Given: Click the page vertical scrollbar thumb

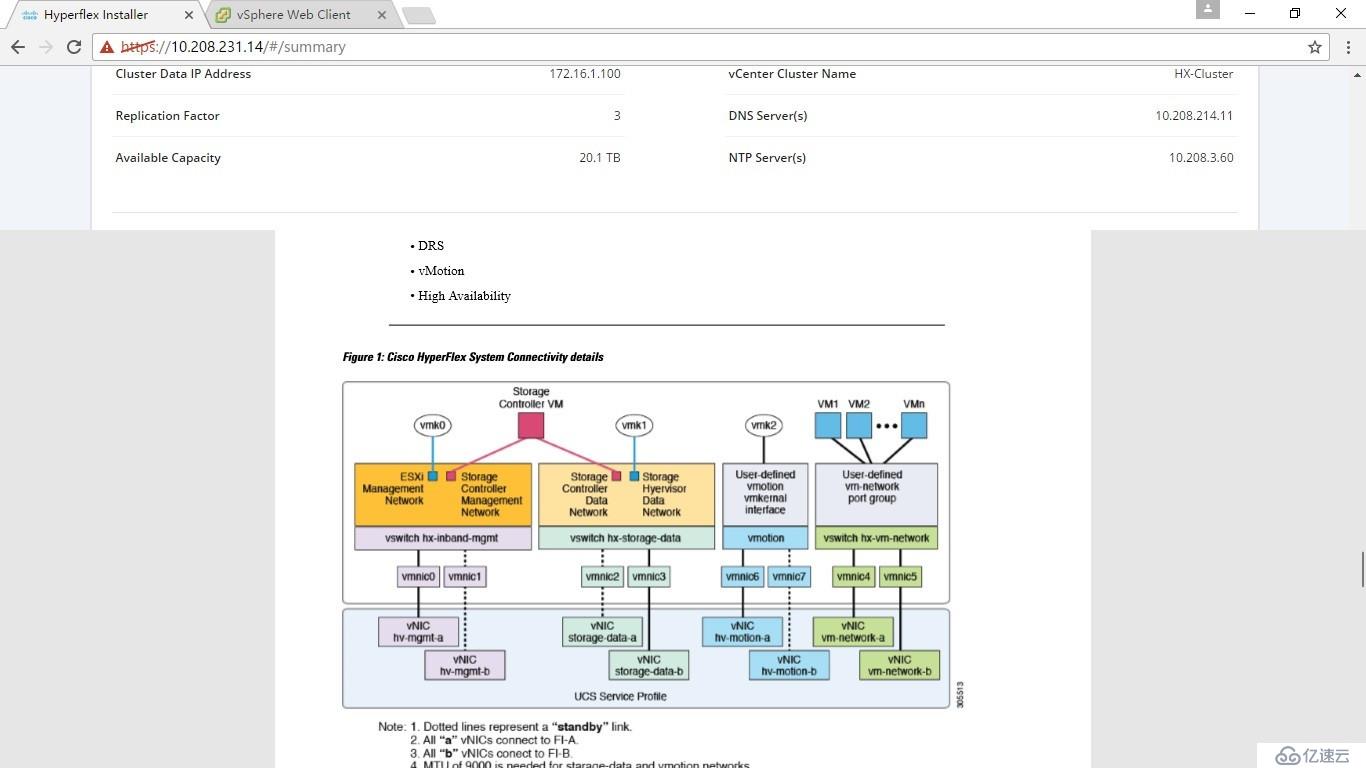Looking at the screenshot, I should click(x=1362, y=569).
